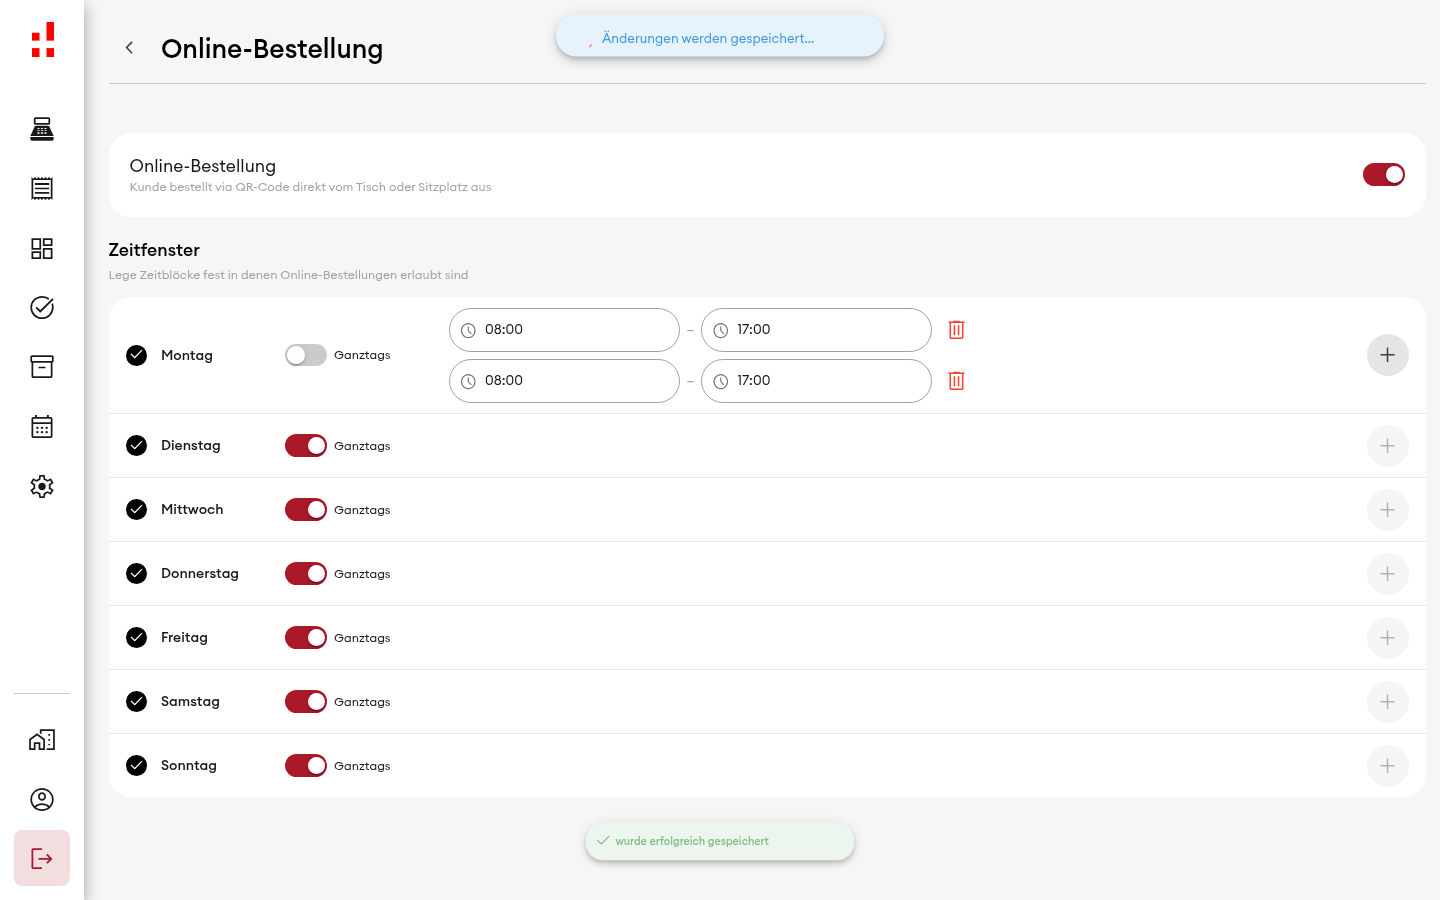The height and width of the screenshot is (900, 1440).
Task: Delete the second Montag time block
Action: [956, 381]
